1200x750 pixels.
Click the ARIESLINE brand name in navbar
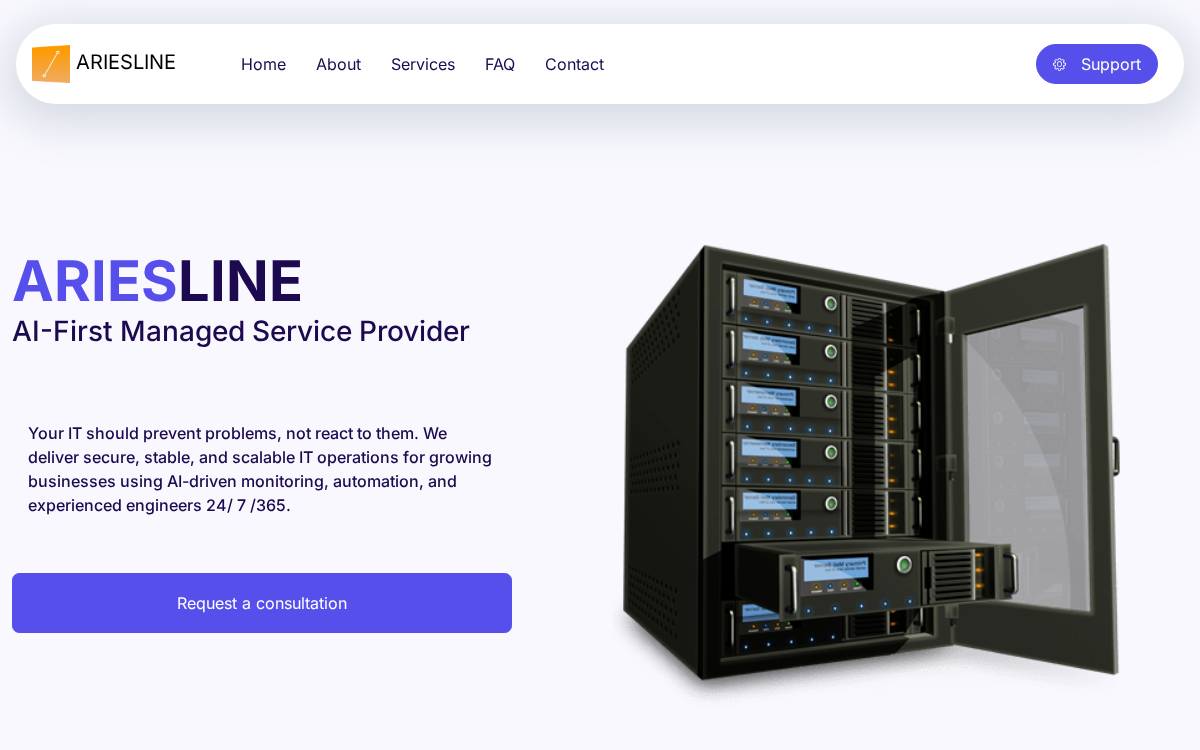tap(126, 62)
